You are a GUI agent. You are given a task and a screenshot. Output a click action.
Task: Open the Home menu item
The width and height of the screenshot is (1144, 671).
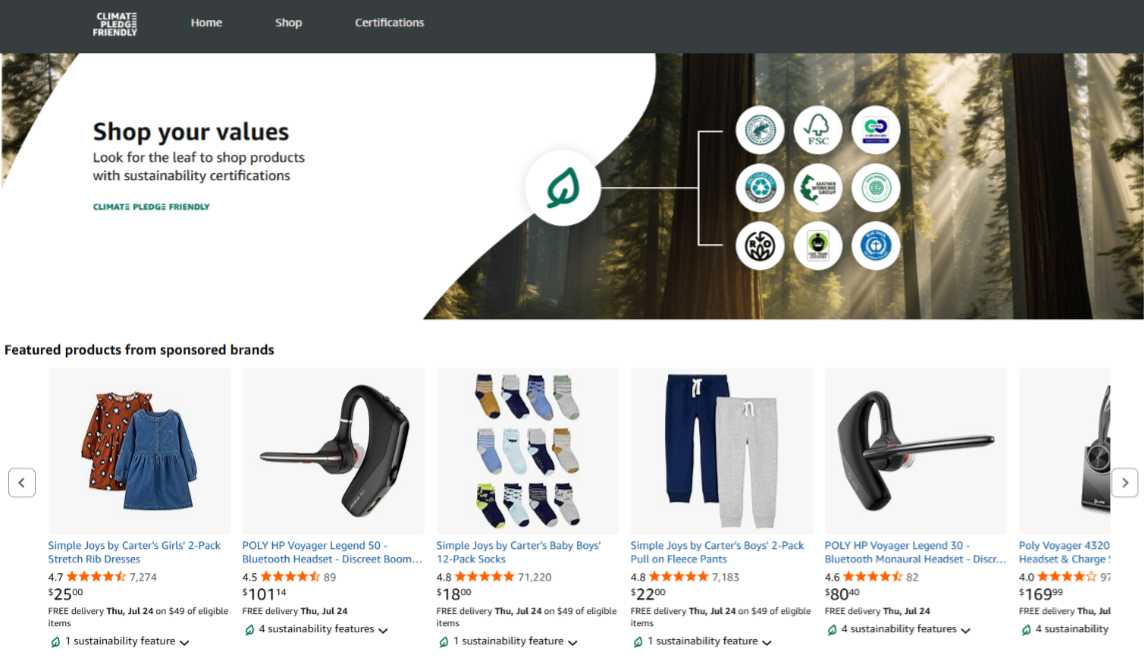click(206, 23)
